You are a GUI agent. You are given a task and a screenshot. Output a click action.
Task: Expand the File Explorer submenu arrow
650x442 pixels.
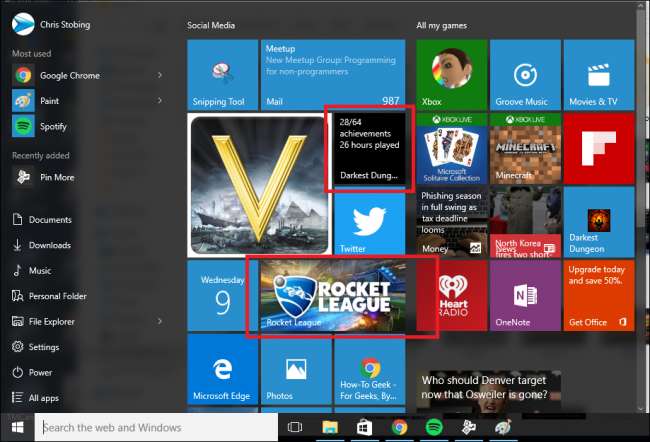pos(160,321)
